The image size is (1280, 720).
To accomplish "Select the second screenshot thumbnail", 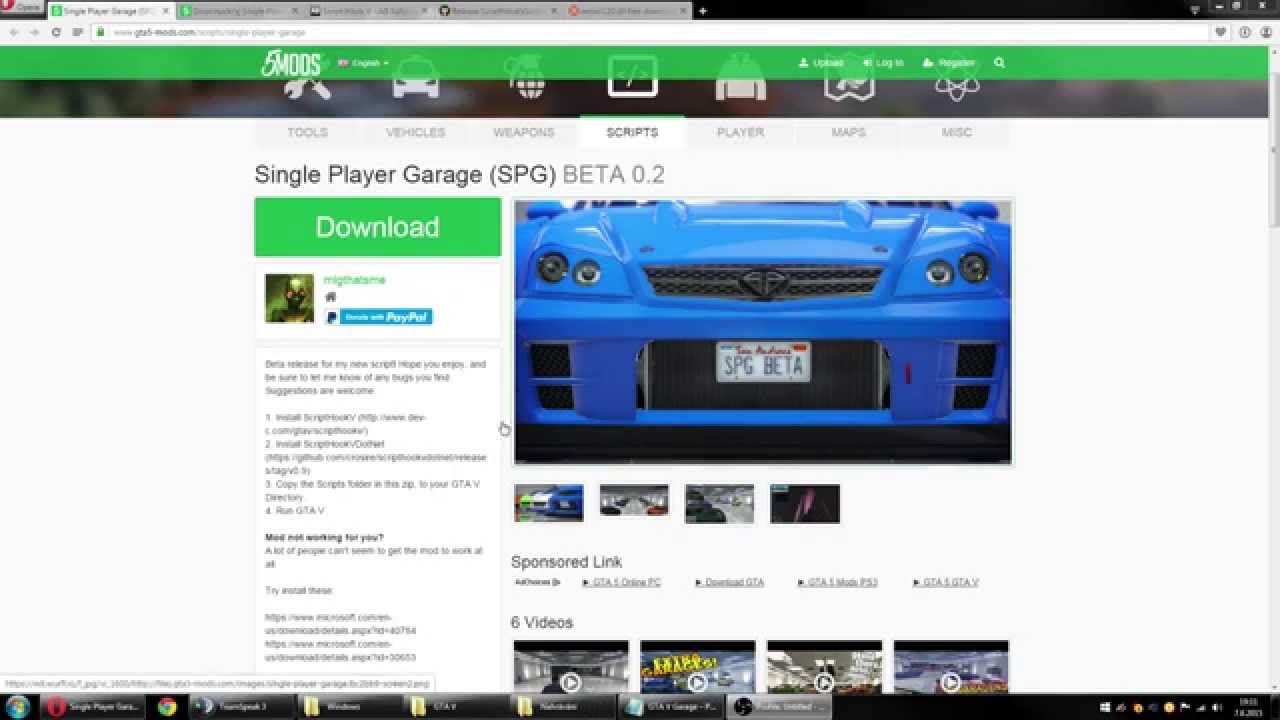I will [x=634, y=501].
